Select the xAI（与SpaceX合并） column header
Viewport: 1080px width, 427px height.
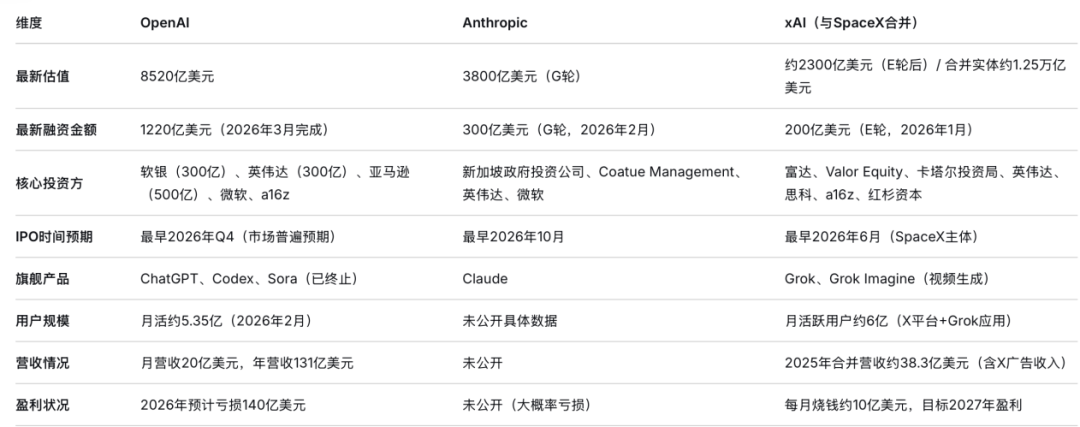tap(864, 22)
